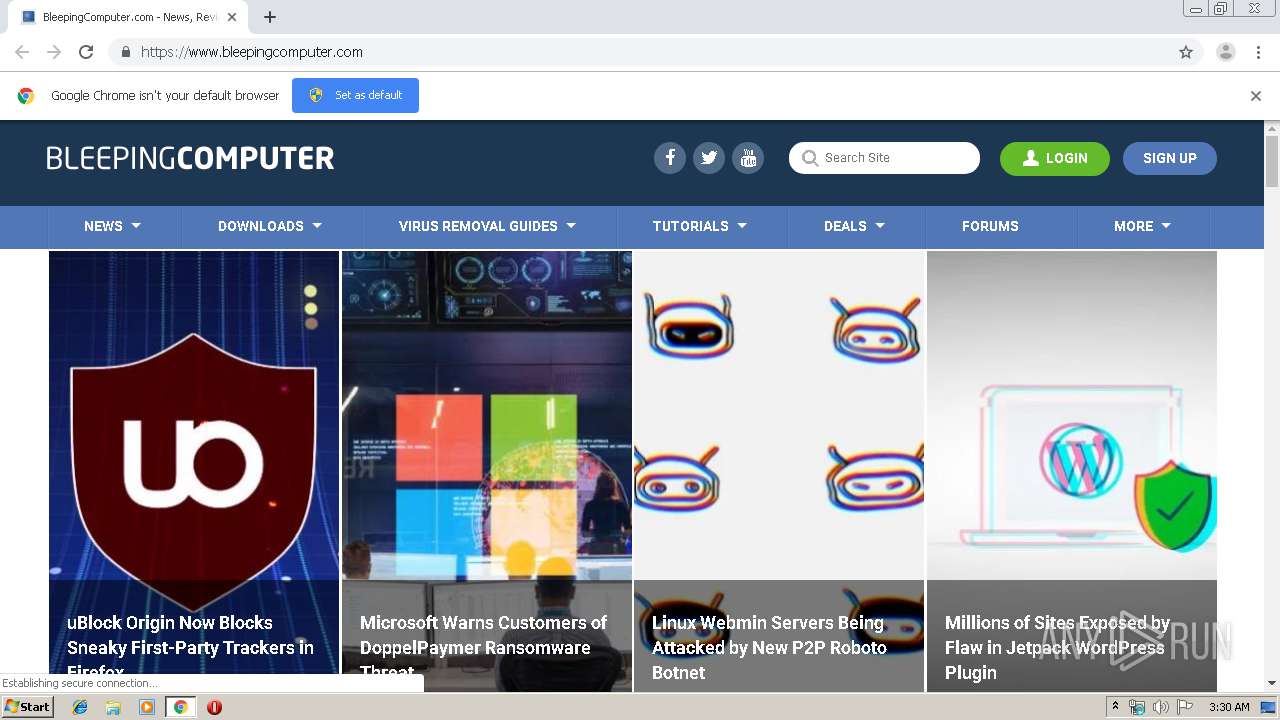1280x720 pixels.
Task: Read Microsoft Warns Customers headline link
Action: 483,647
